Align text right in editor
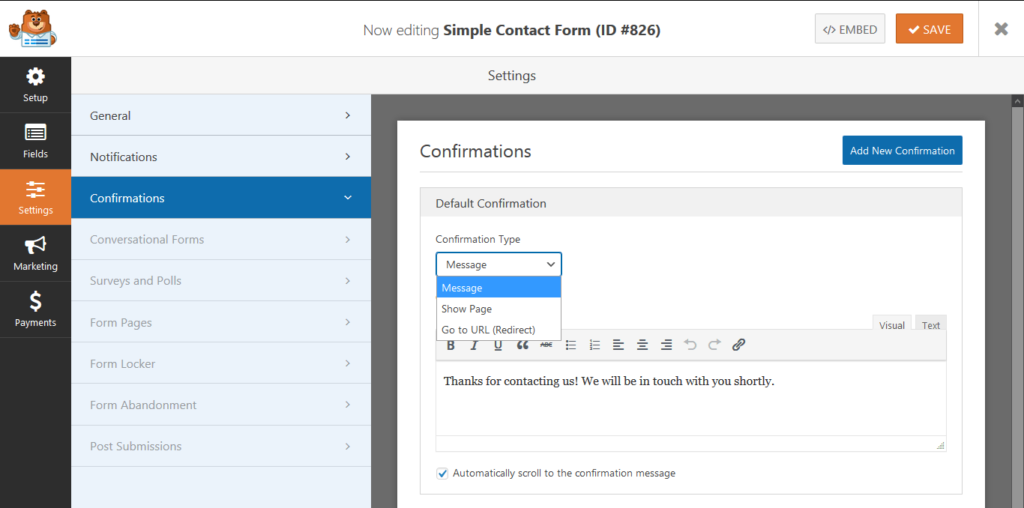Viewport: 1024px width, 508px height. pyautogui.click(x=666, y=345)
